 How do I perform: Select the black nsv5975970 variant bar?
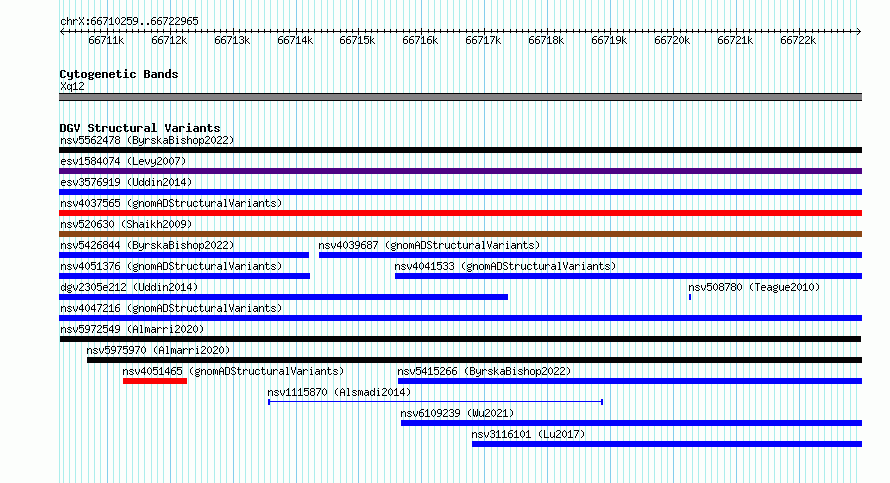[475, 360]
